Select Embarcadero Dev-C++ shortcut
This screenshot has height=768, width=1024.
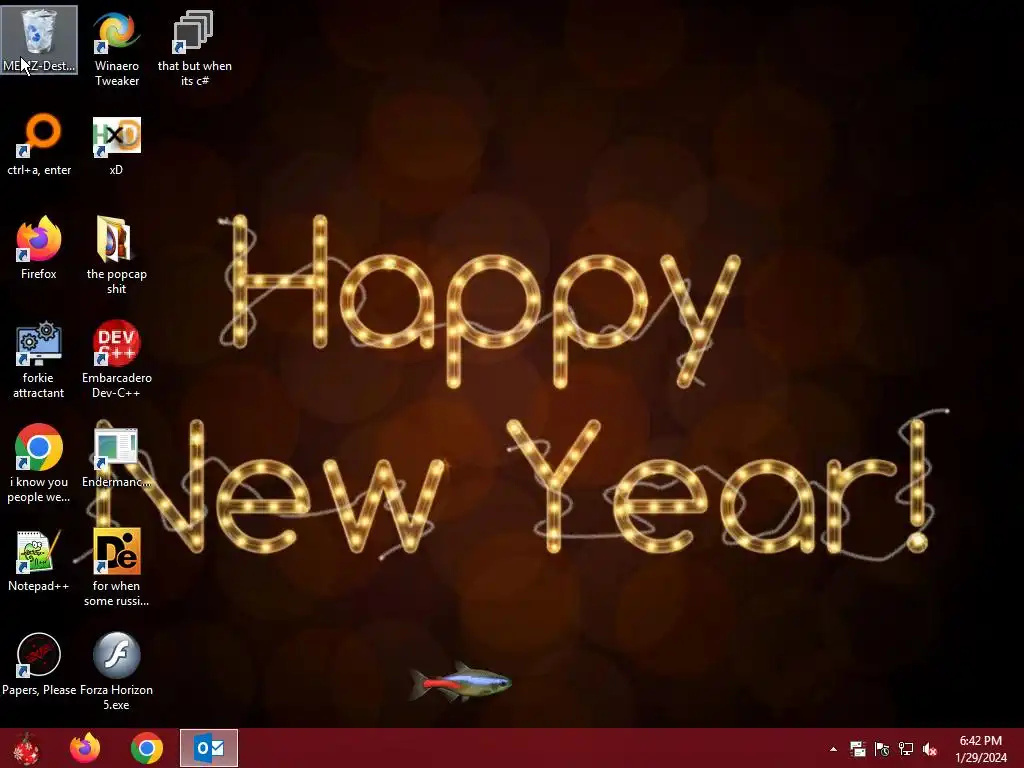[116, 360]
